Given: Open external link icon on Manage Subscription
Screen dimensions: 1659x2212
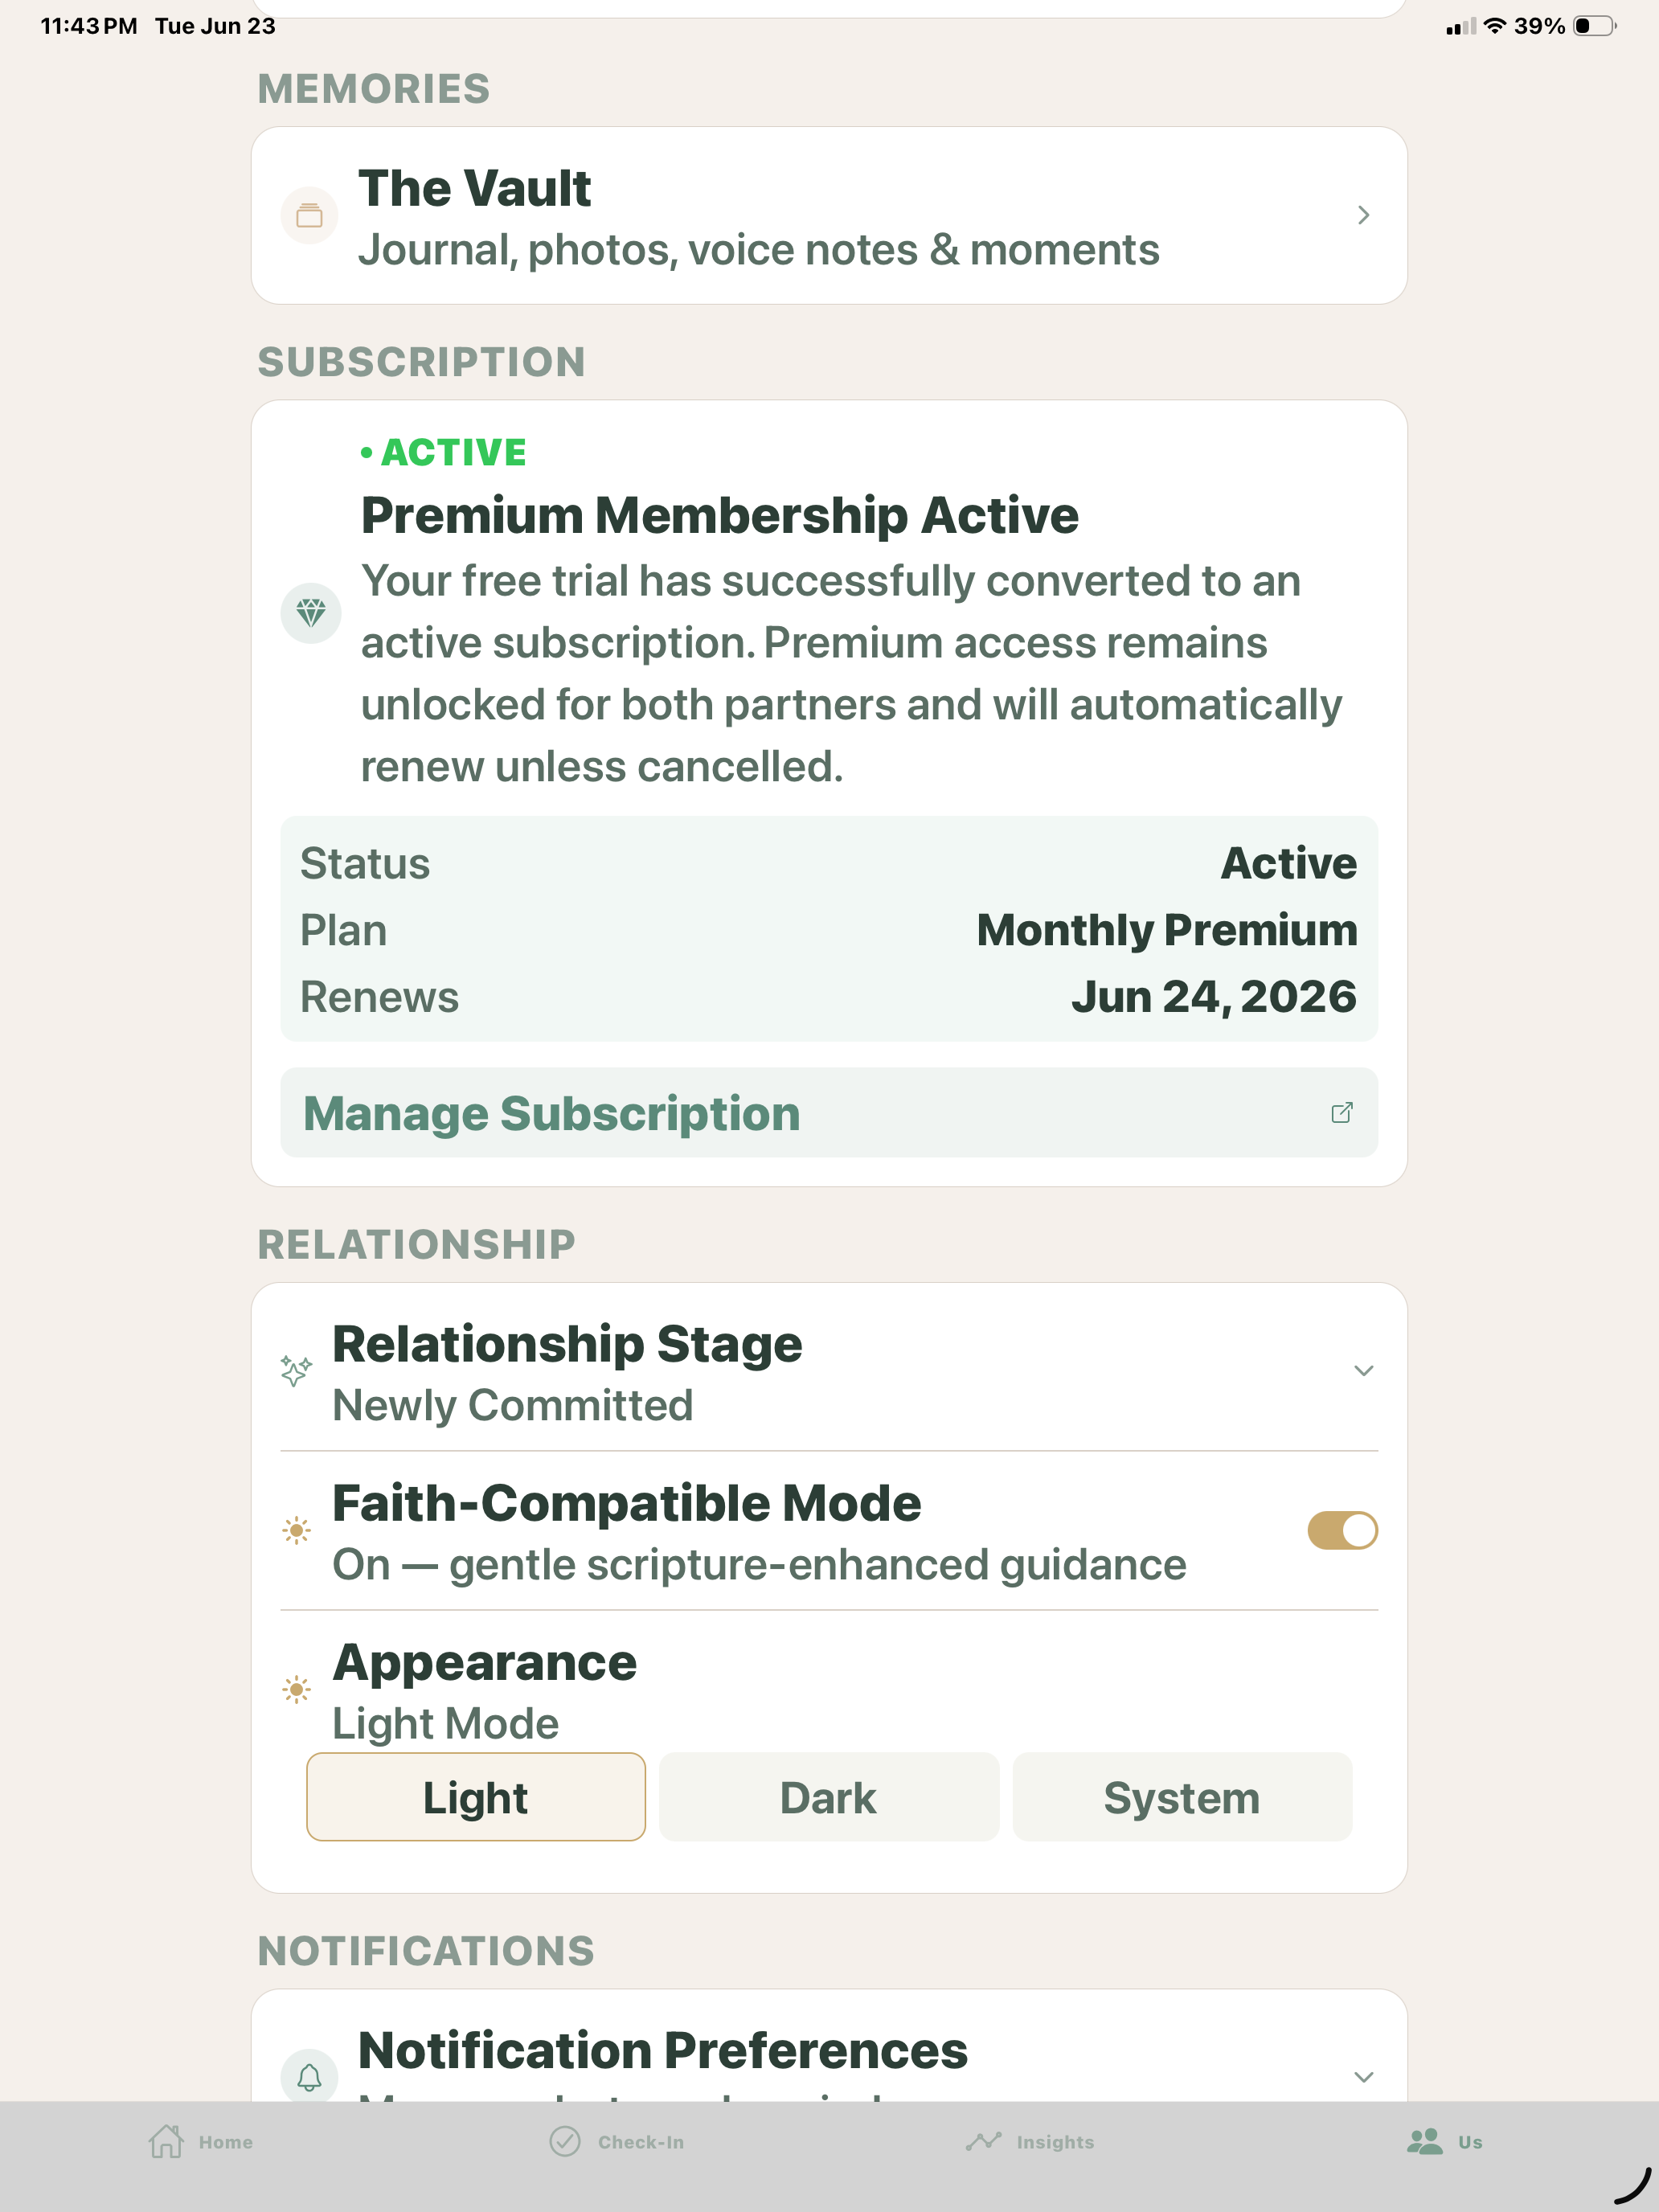Looking at the screenshot, I should coord(1342,1112).
